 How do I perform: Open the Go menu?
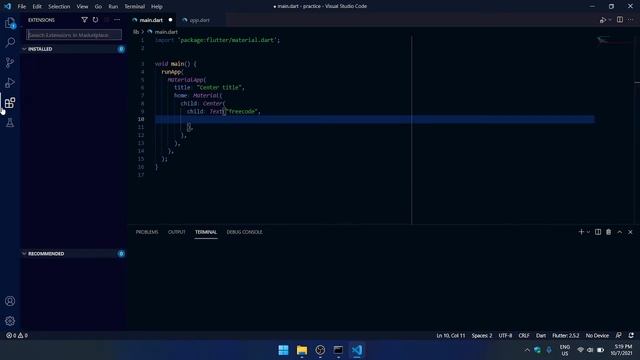[x=98, y=7]
